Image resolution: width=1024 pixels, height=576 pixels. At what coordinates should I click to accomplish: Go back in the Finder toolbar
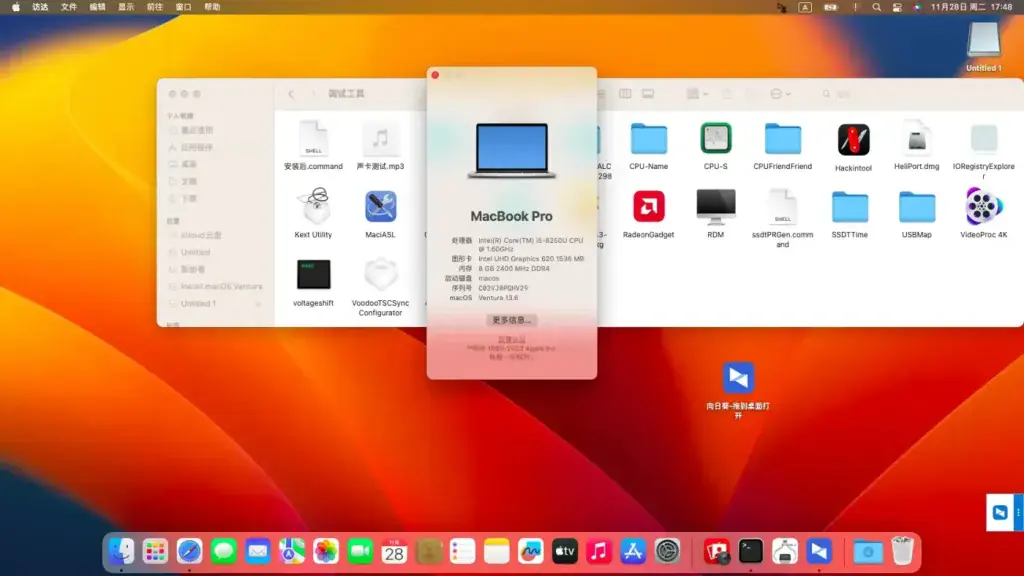tap(291, 94)
